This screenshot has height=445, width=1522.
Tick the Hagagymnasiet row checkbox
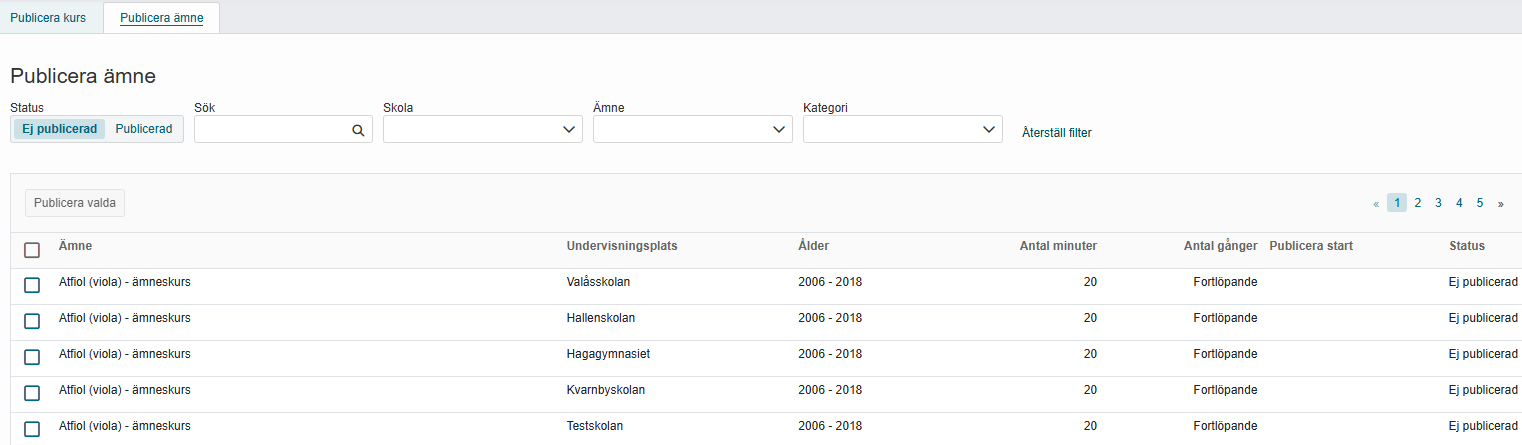pos(32,357)
